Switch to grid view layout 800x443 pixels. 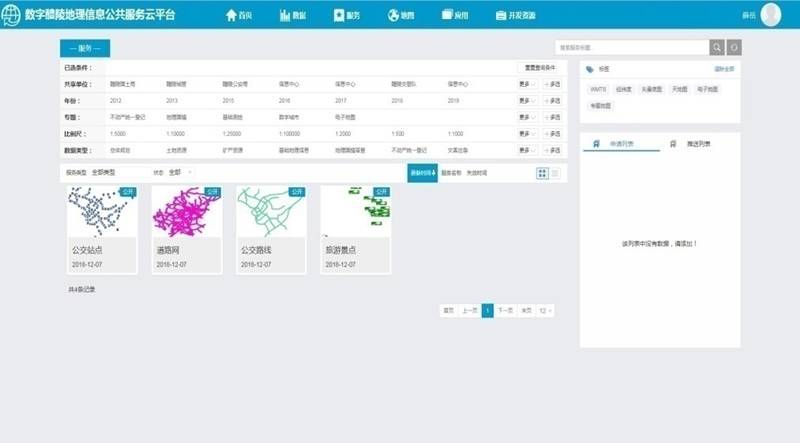(542, 173)
